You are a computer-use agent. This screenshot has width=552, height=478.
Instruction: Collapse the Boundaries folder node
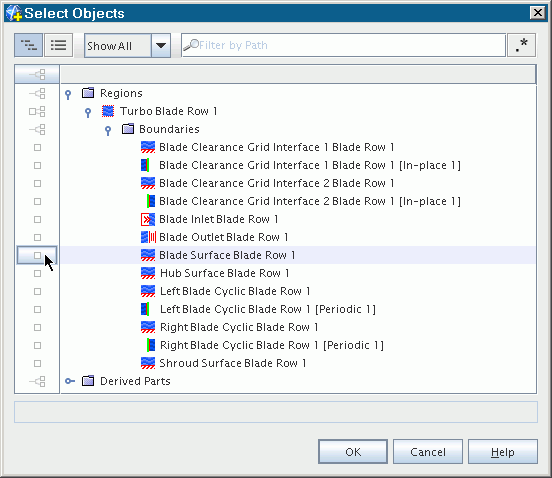point(108,131)
